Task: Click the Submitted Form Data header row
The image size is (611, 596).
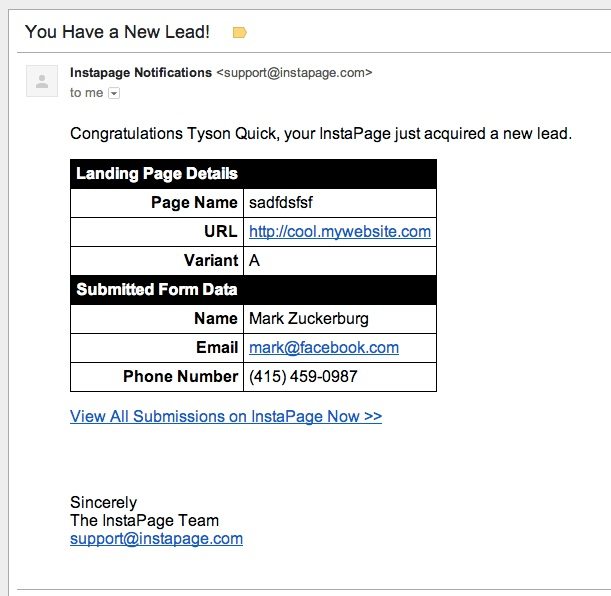Action: point(253,290)
